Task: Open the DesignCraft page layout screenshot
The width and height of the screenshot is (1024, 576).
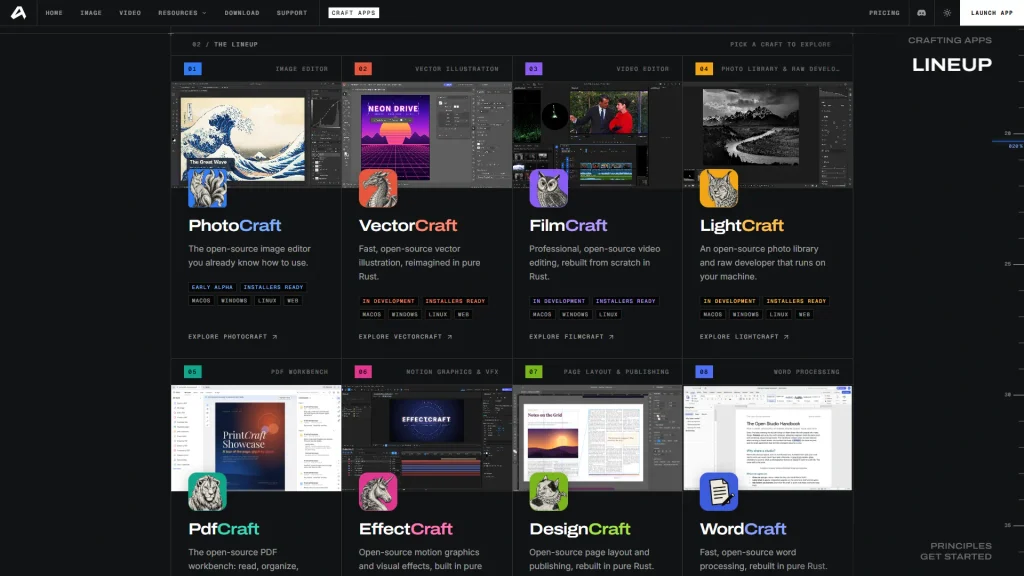Action: point(598,438)
